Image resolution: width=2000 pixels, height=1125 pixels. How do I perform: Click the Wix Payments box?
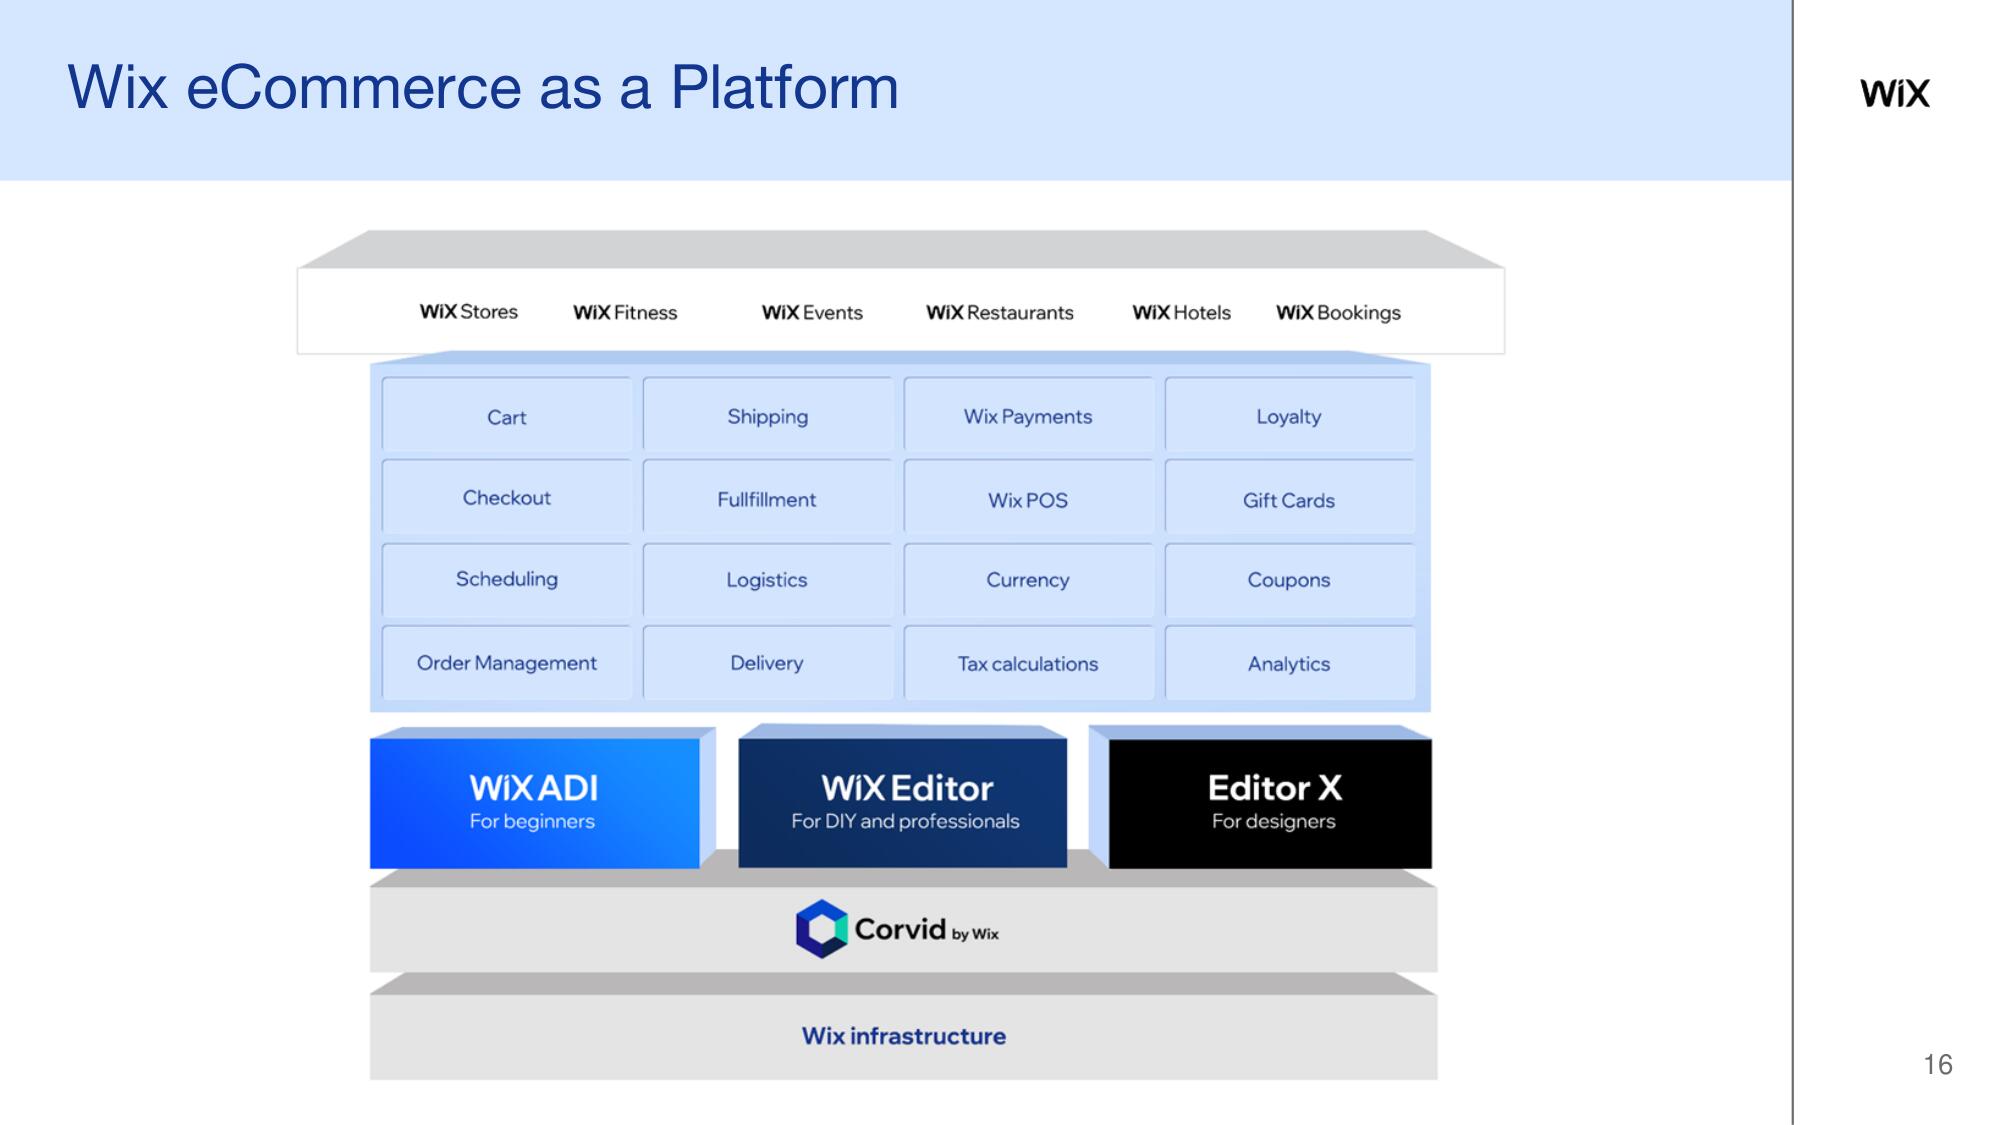tap(1029, 415)
